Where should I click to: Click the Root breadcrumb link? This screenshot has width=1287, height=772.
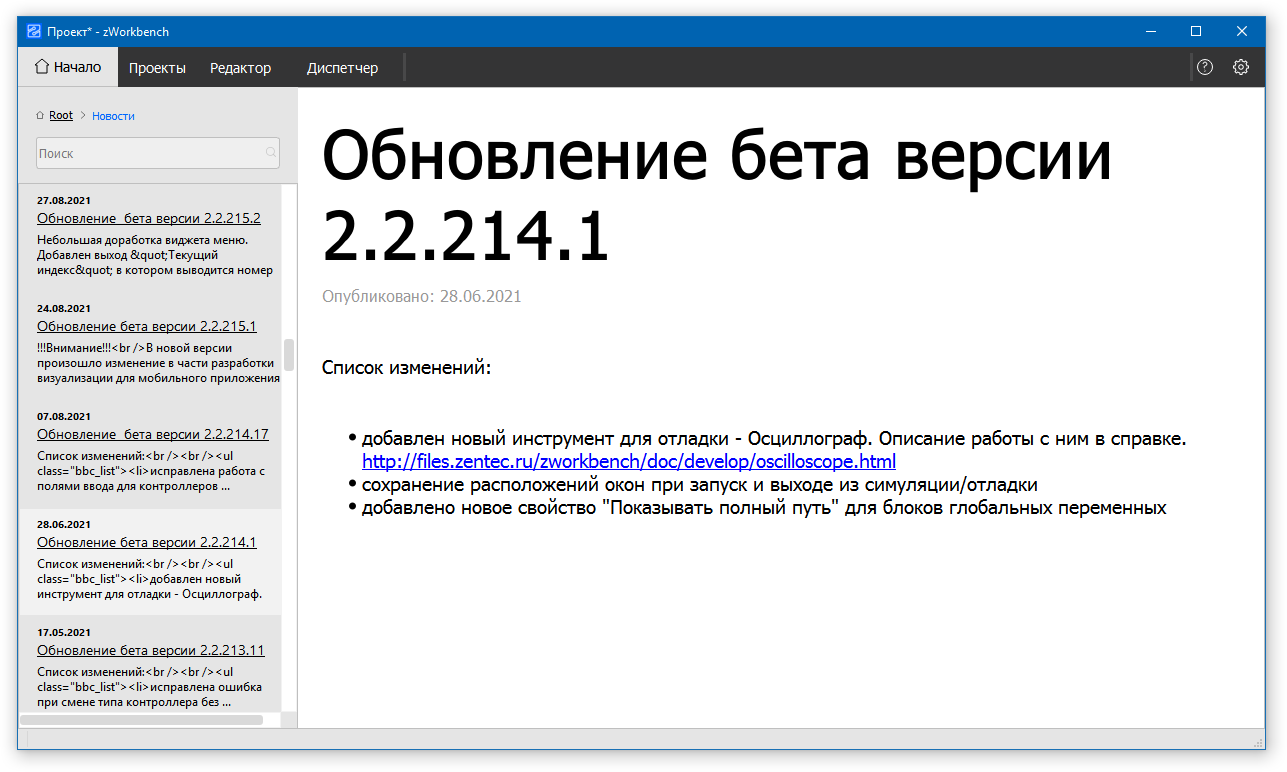(61, 116)
